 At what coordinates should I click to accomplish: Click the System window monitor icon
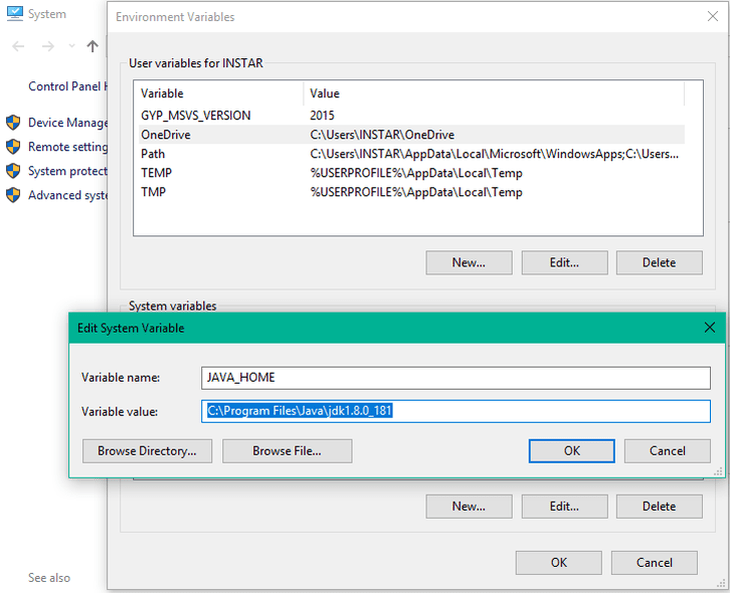tap(12, 14)
